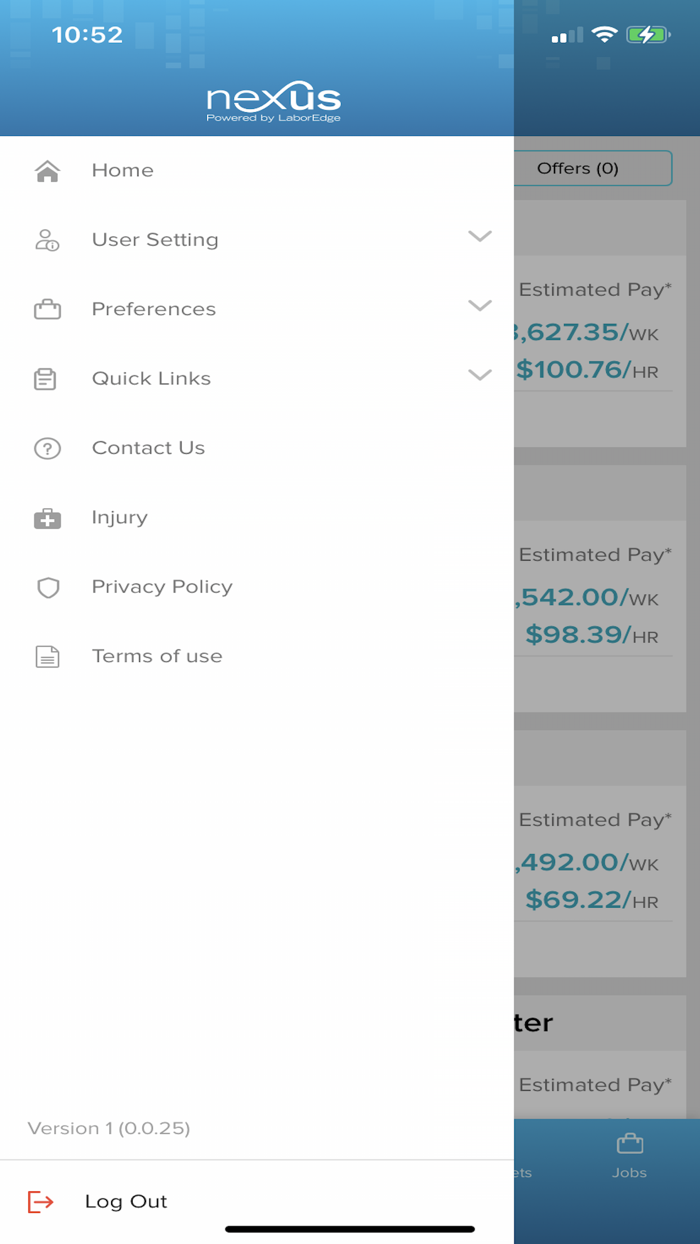Expand the Preferences submenu chevron
This screenshot has width=700, height=1244.
(x=480, y=306)
